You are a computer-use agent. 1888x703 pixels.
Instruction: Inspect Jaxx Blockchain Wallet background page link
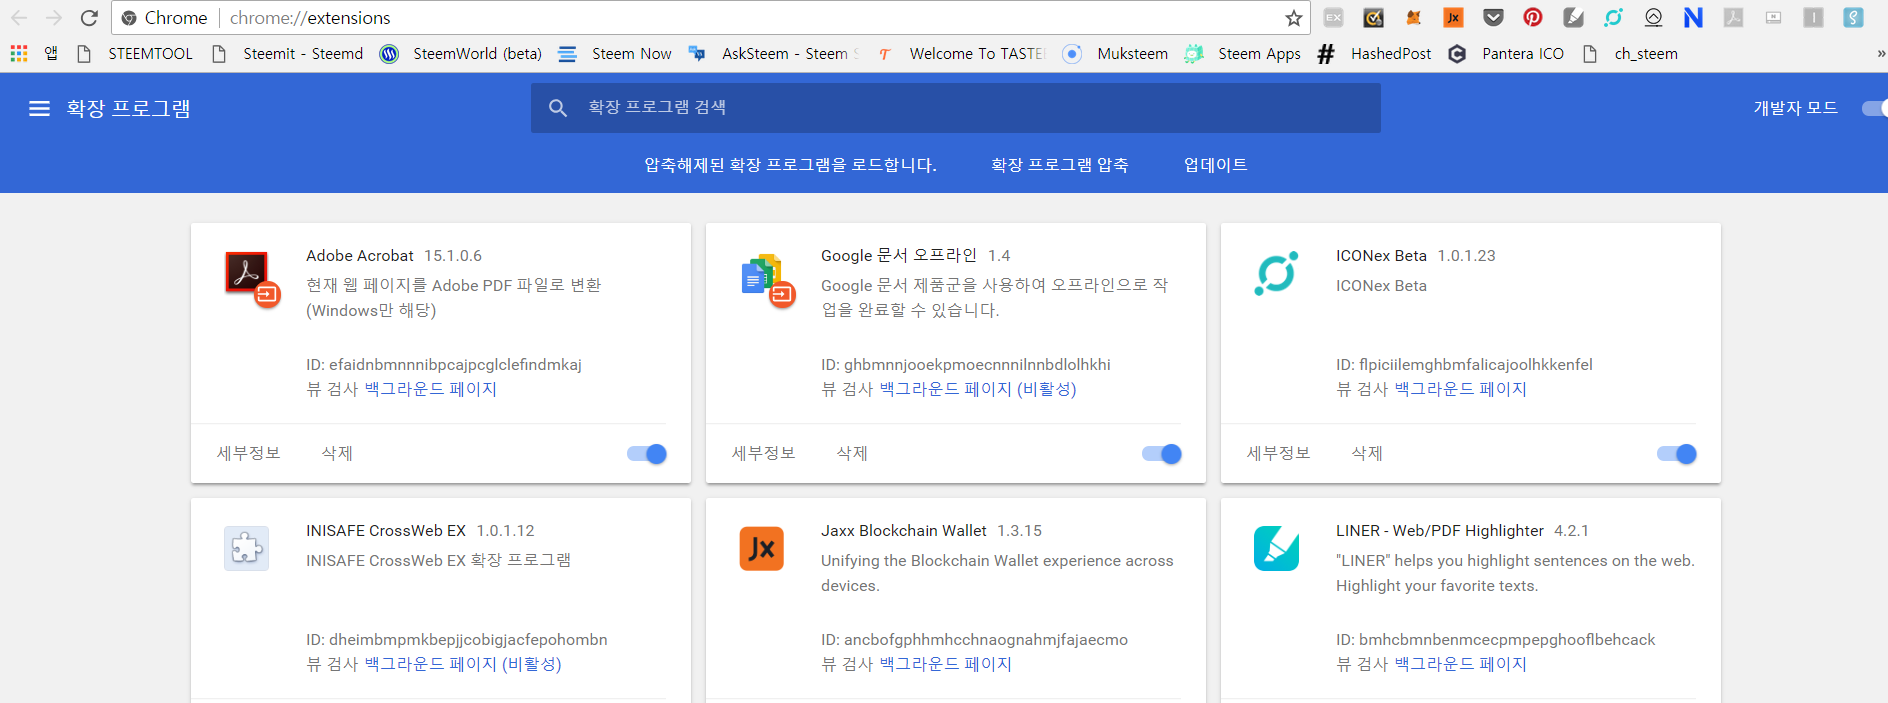tap(946, 664)
